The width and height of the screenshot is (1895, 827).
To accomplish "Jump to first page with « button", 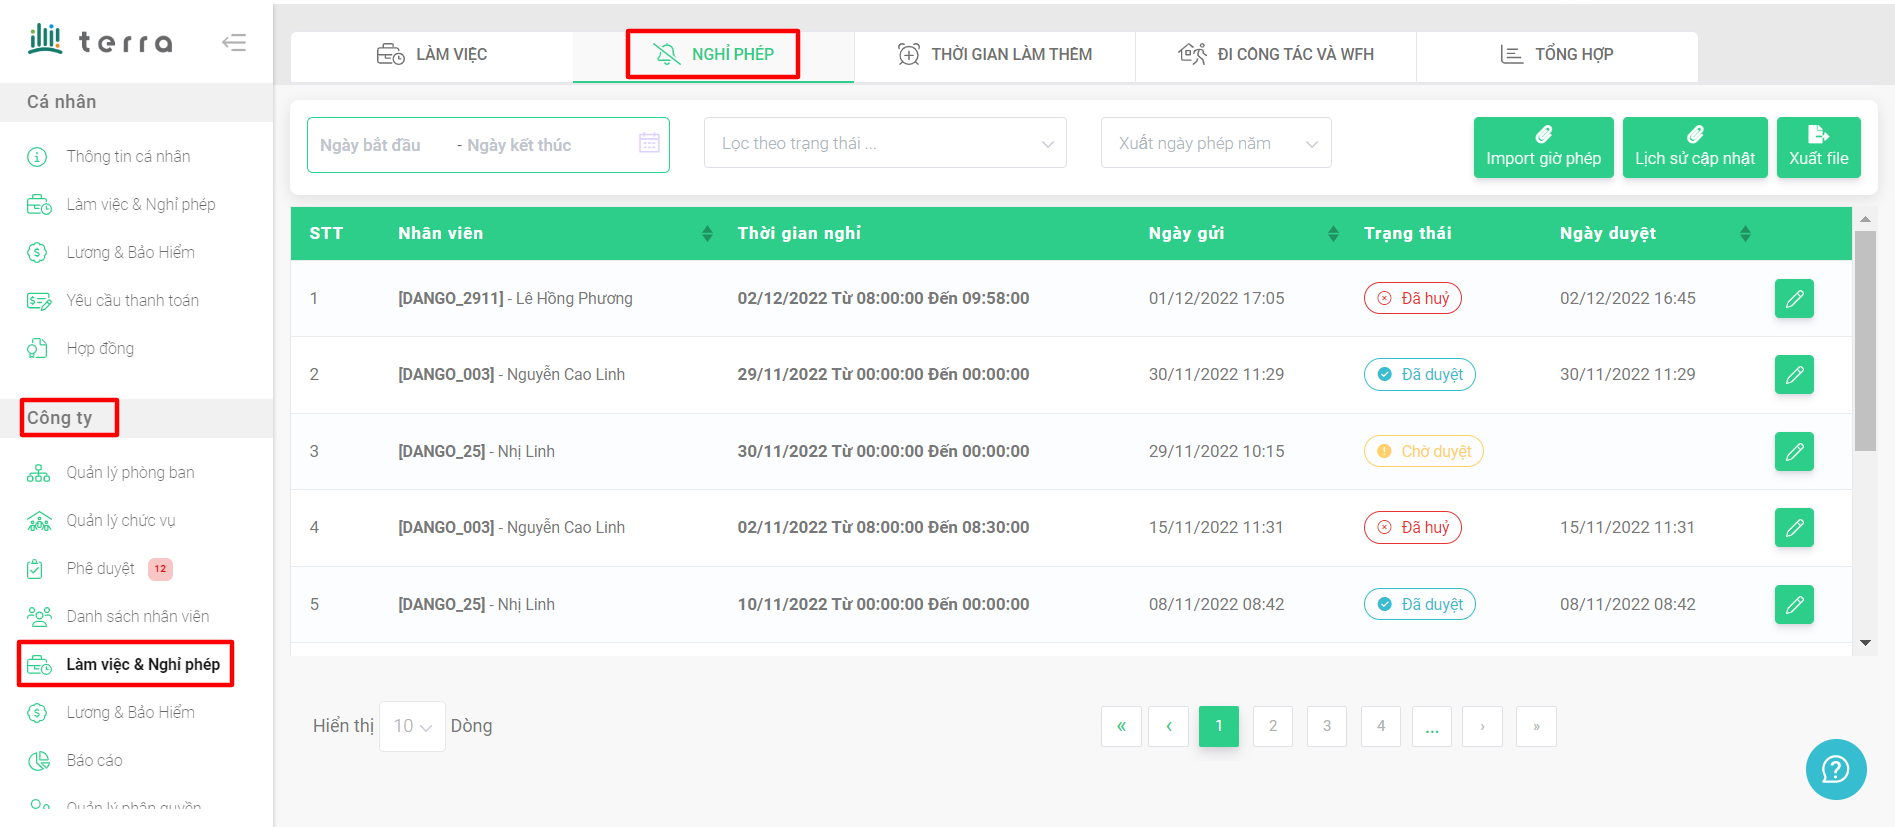I will point(1121,726).
